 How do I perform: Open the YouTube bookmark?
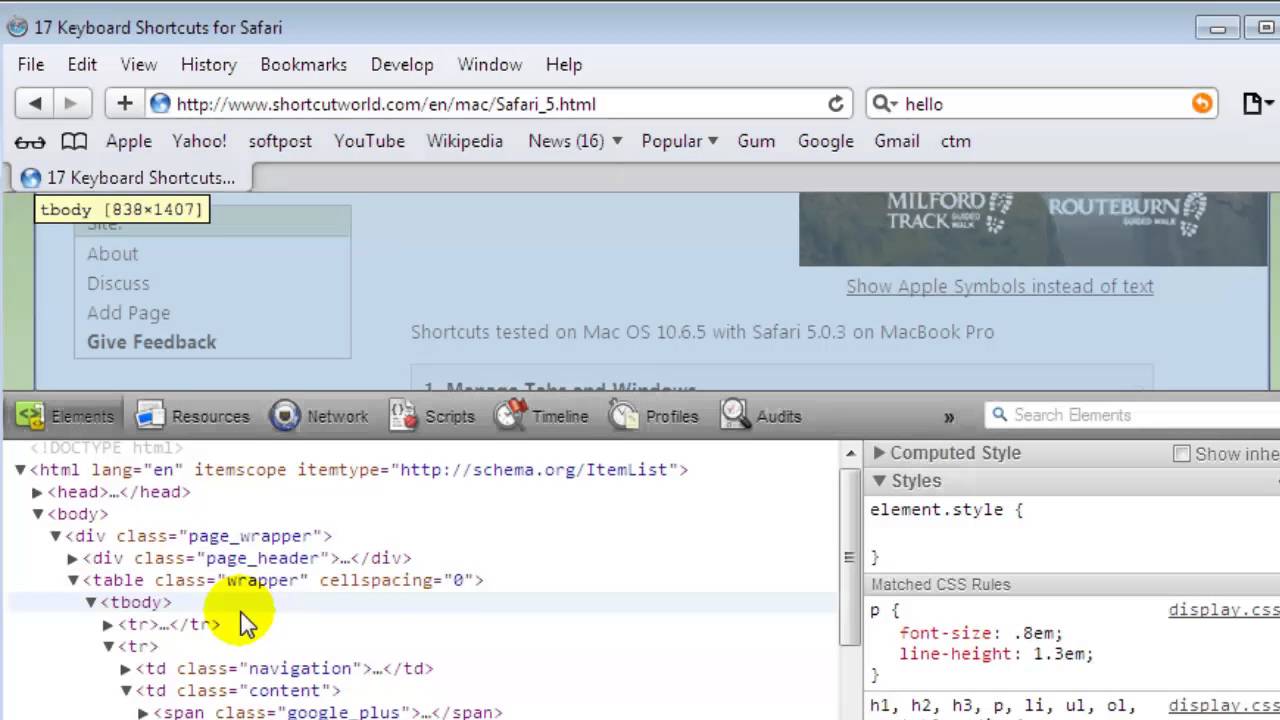point(369,141)
